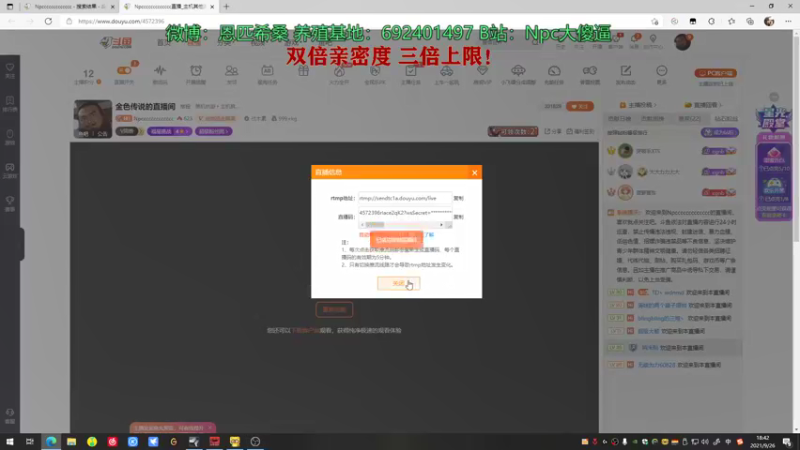Click the stream key horizontal scrollbar thumb
This screenshot has width=800, height=450.
coord(375,224)
